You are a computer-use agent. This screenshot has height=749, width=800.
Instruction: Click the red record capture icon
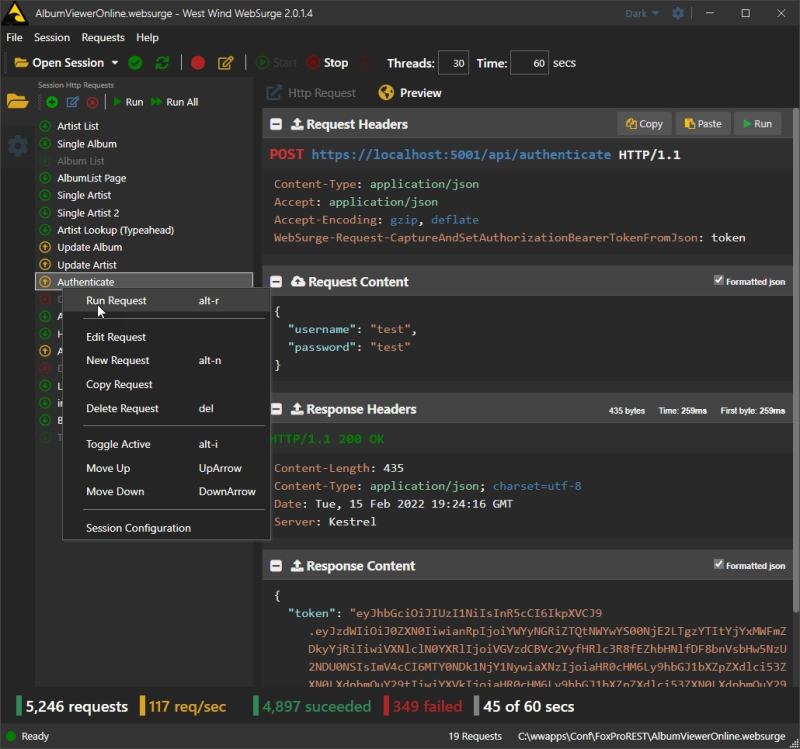198,63
